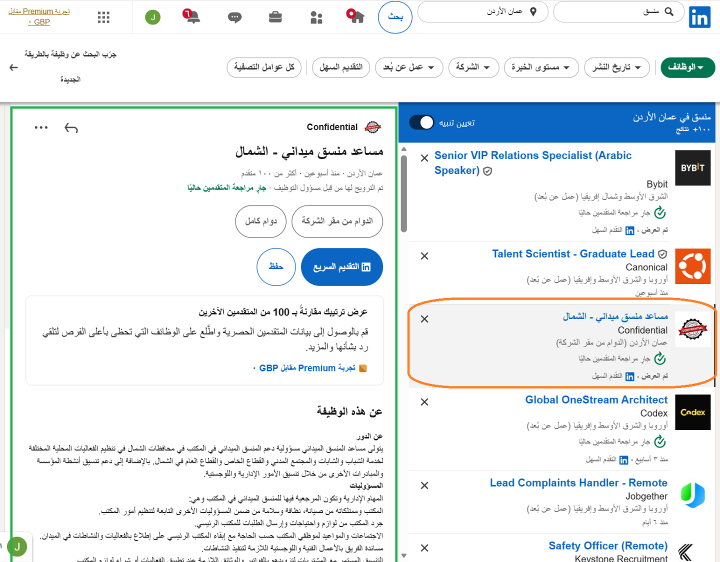Expand the تاريخ النشر filter

pyautogui.click(x=617, y=67)
